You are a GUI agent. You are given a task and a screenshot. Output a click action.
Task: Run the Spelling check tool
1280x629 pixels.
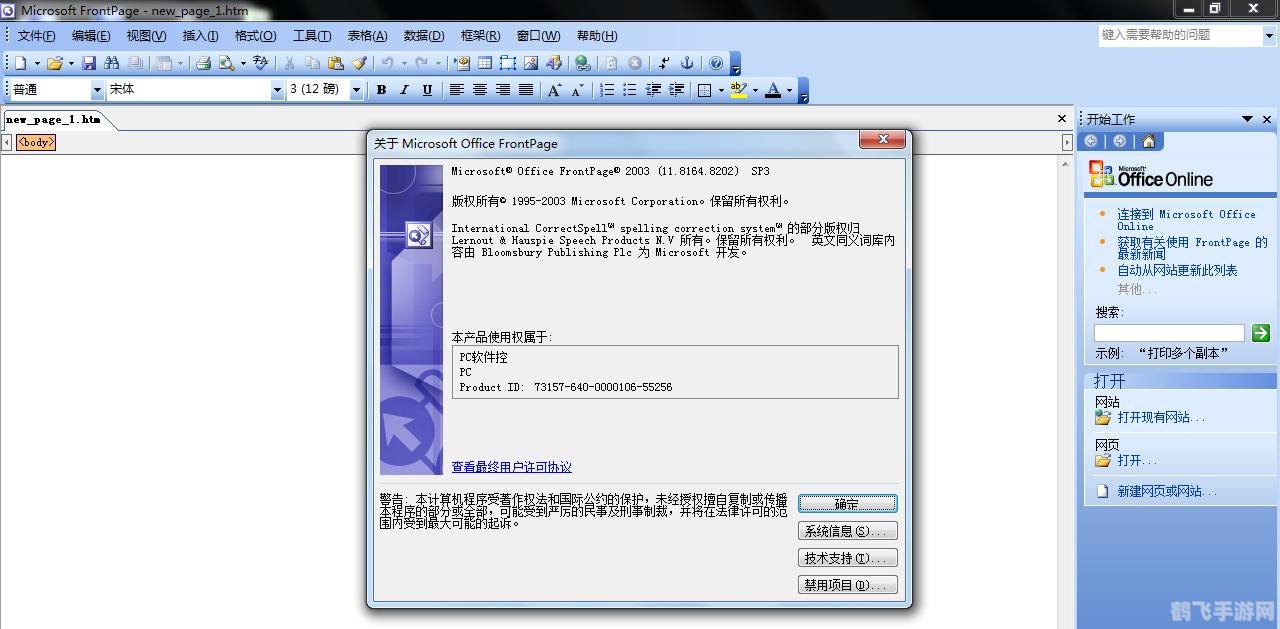(x=260, y=62)
